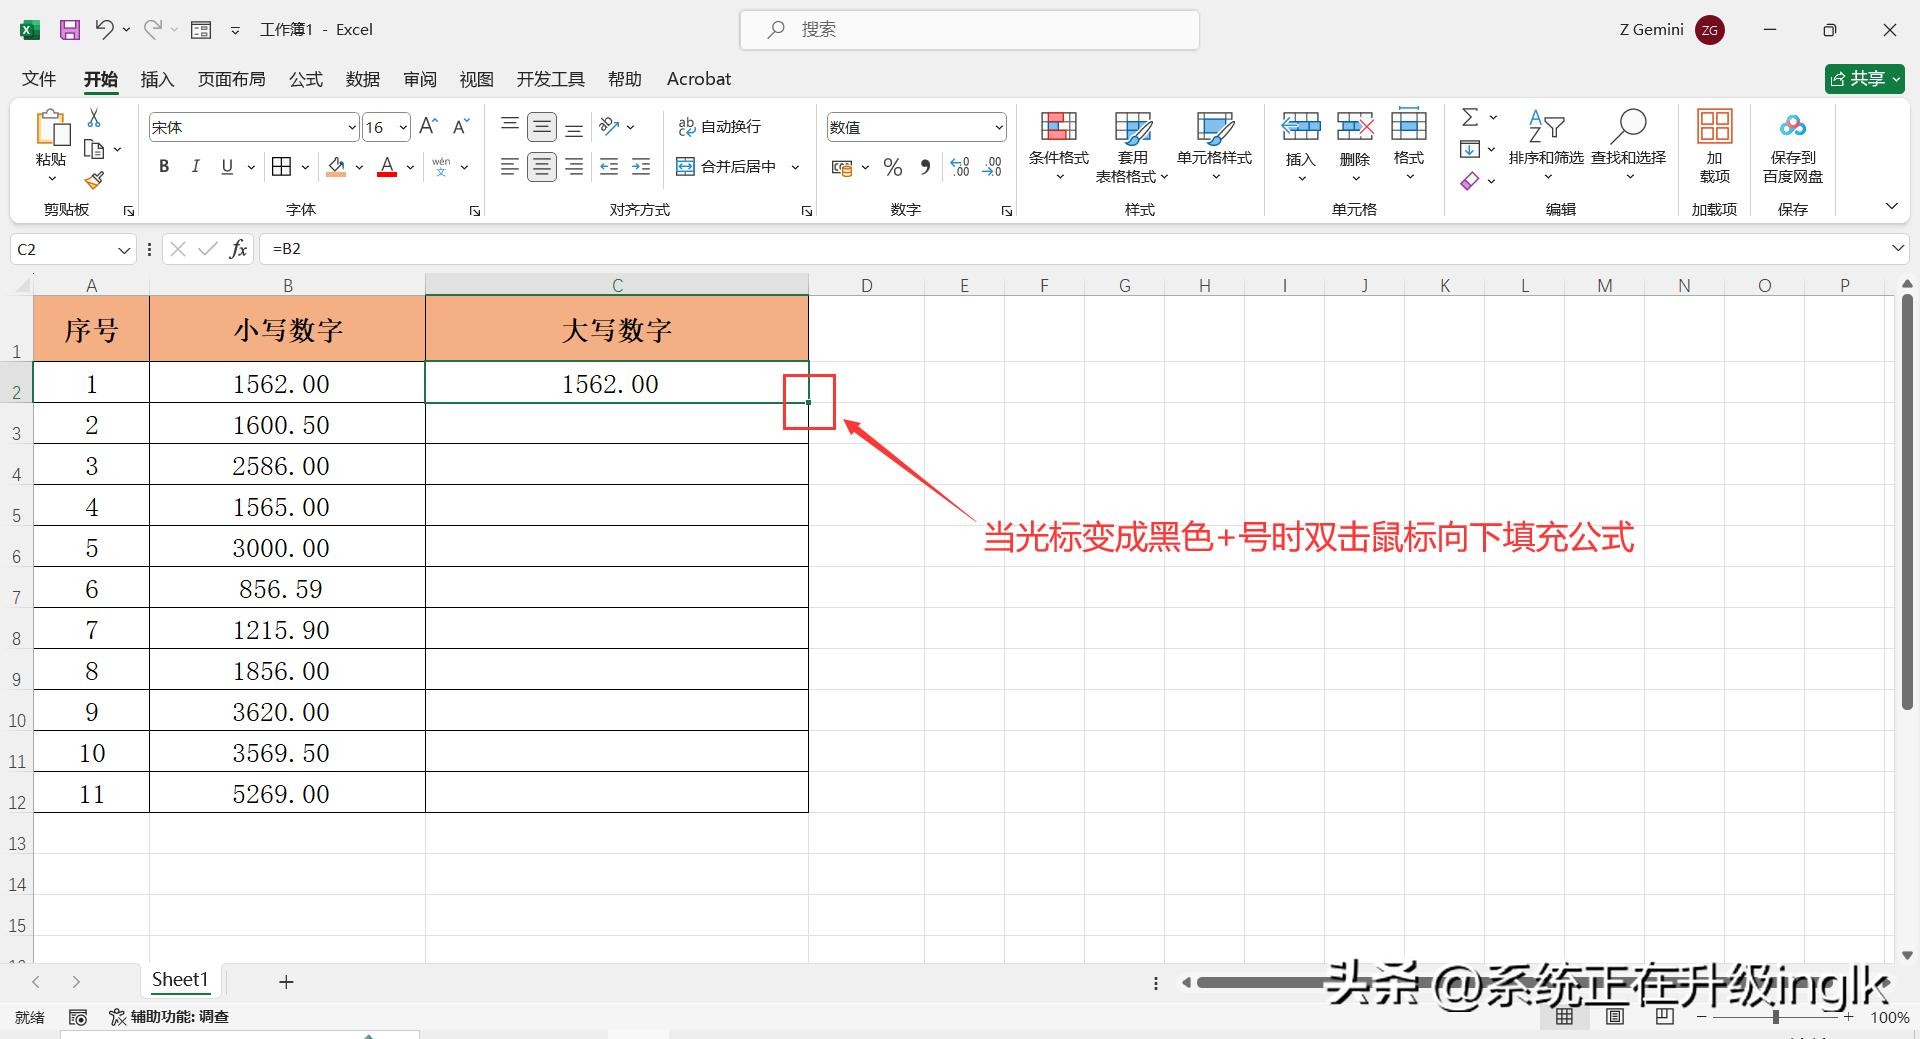The image size is (1920, 1039).
Task: Click the search box (搜索)
Action: point(970,30)
